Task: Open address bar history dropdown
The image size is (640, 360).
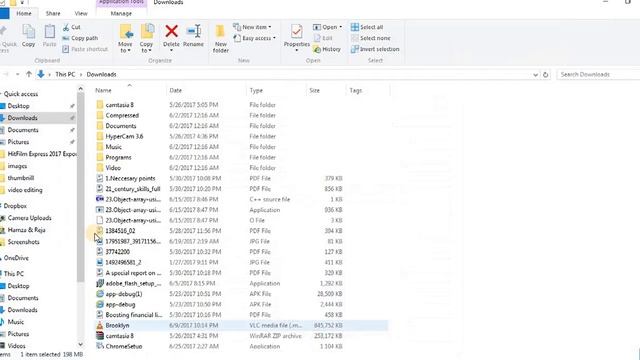Action: click(x=535, y=75)
